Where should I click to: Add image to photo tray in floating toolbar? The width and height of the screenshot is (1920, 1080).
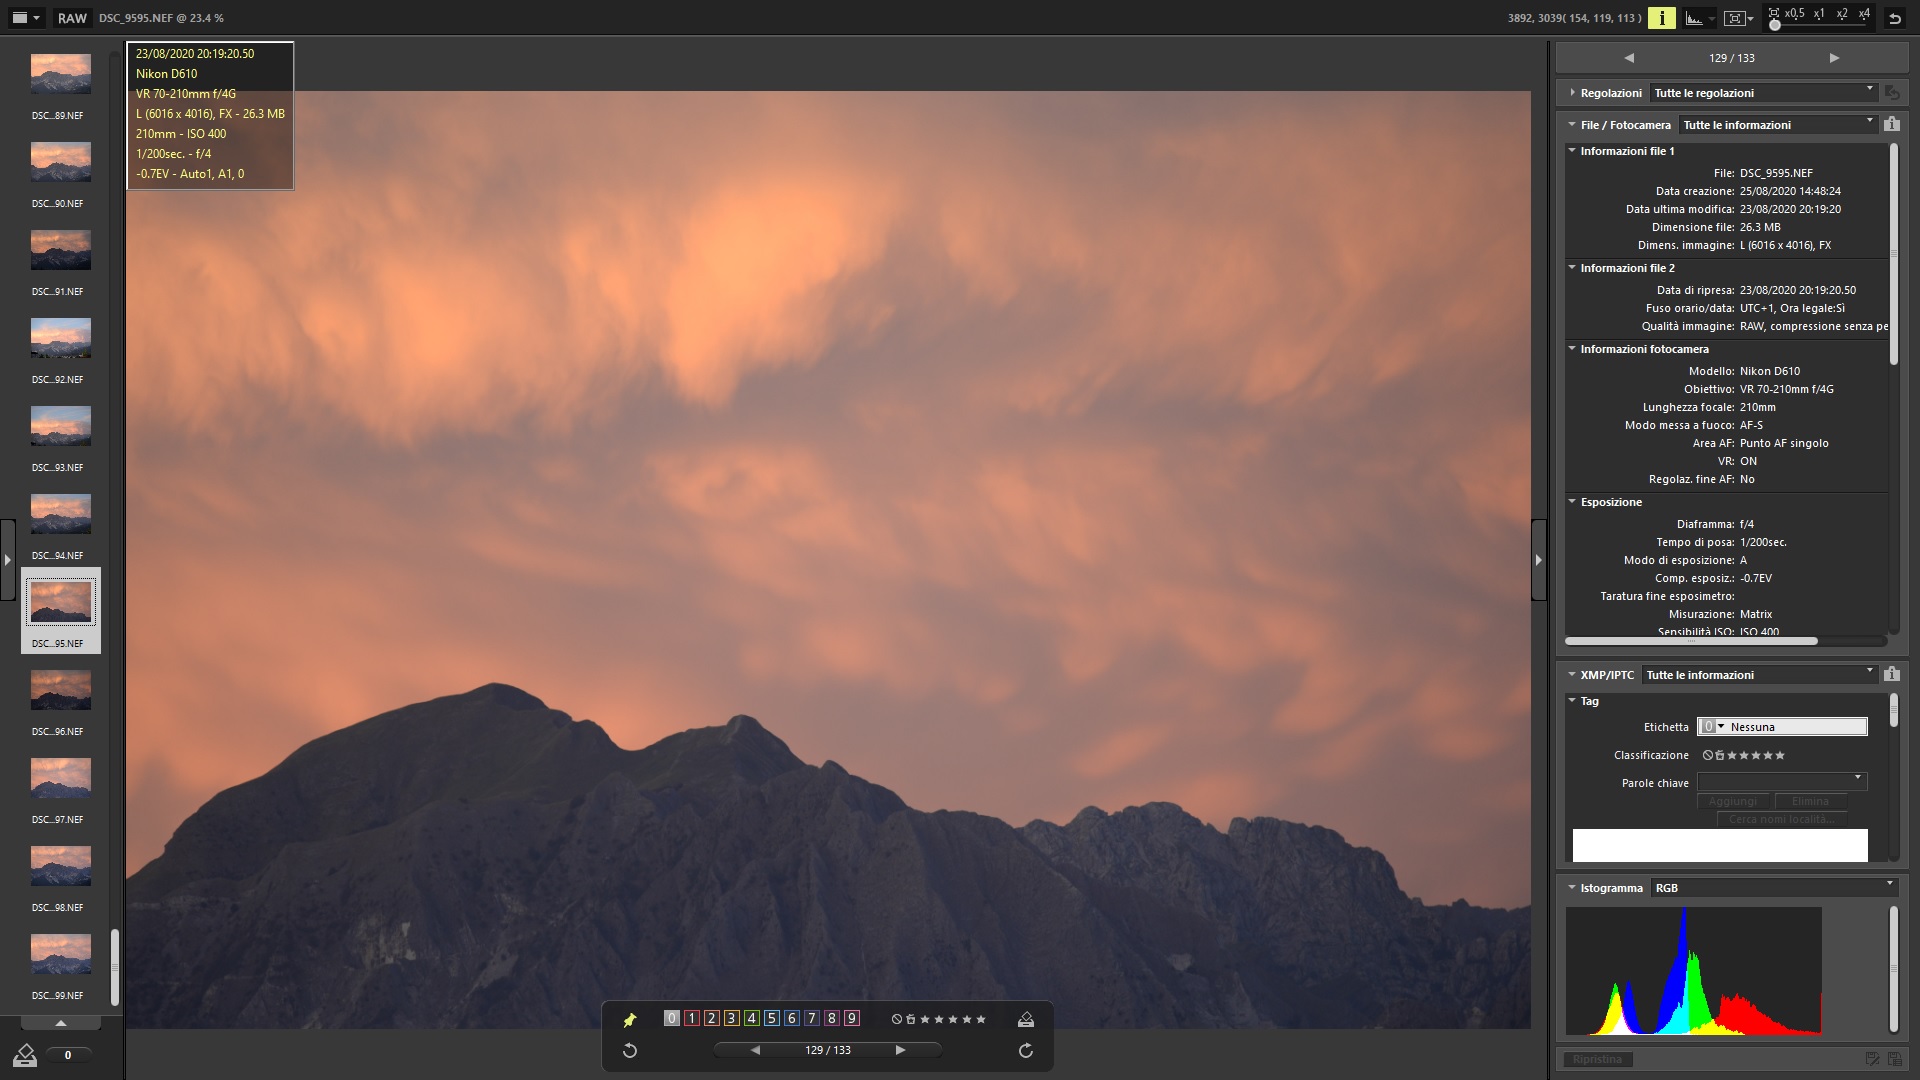click(x=1025, y=1019)
